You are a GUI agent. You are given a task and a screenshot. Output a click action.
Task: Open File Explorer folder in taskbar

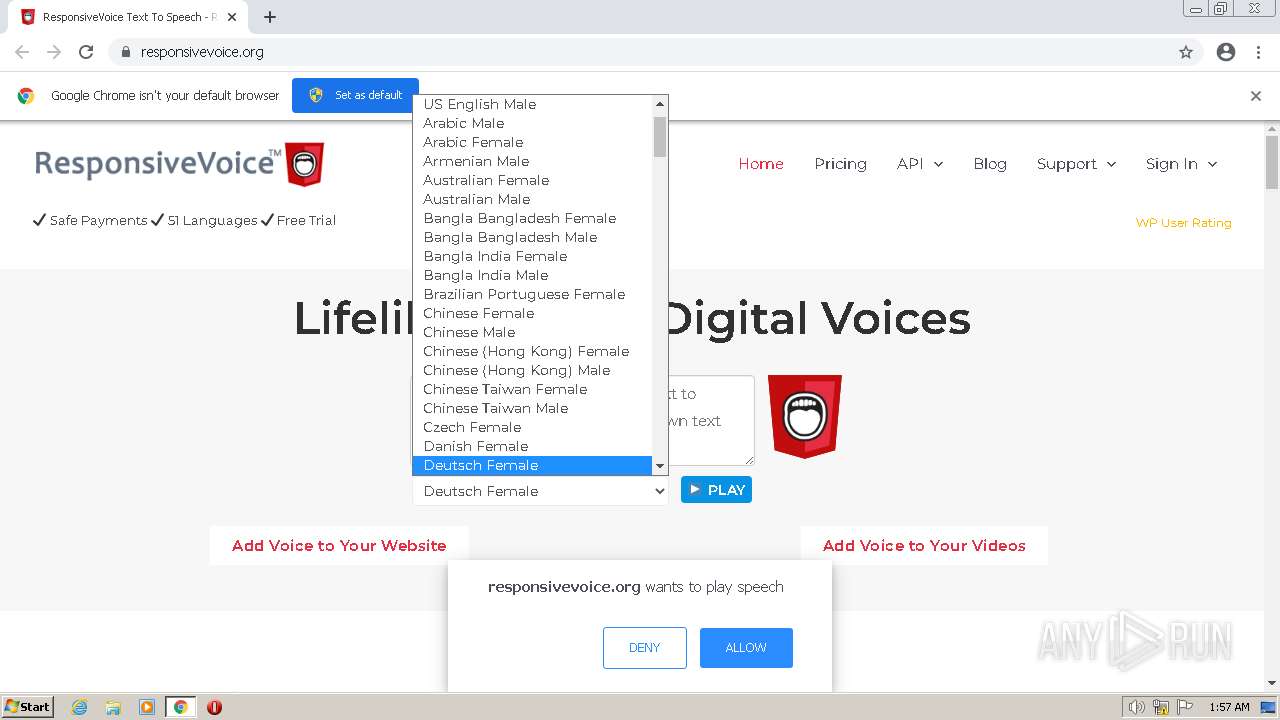[x=113, y=707]
